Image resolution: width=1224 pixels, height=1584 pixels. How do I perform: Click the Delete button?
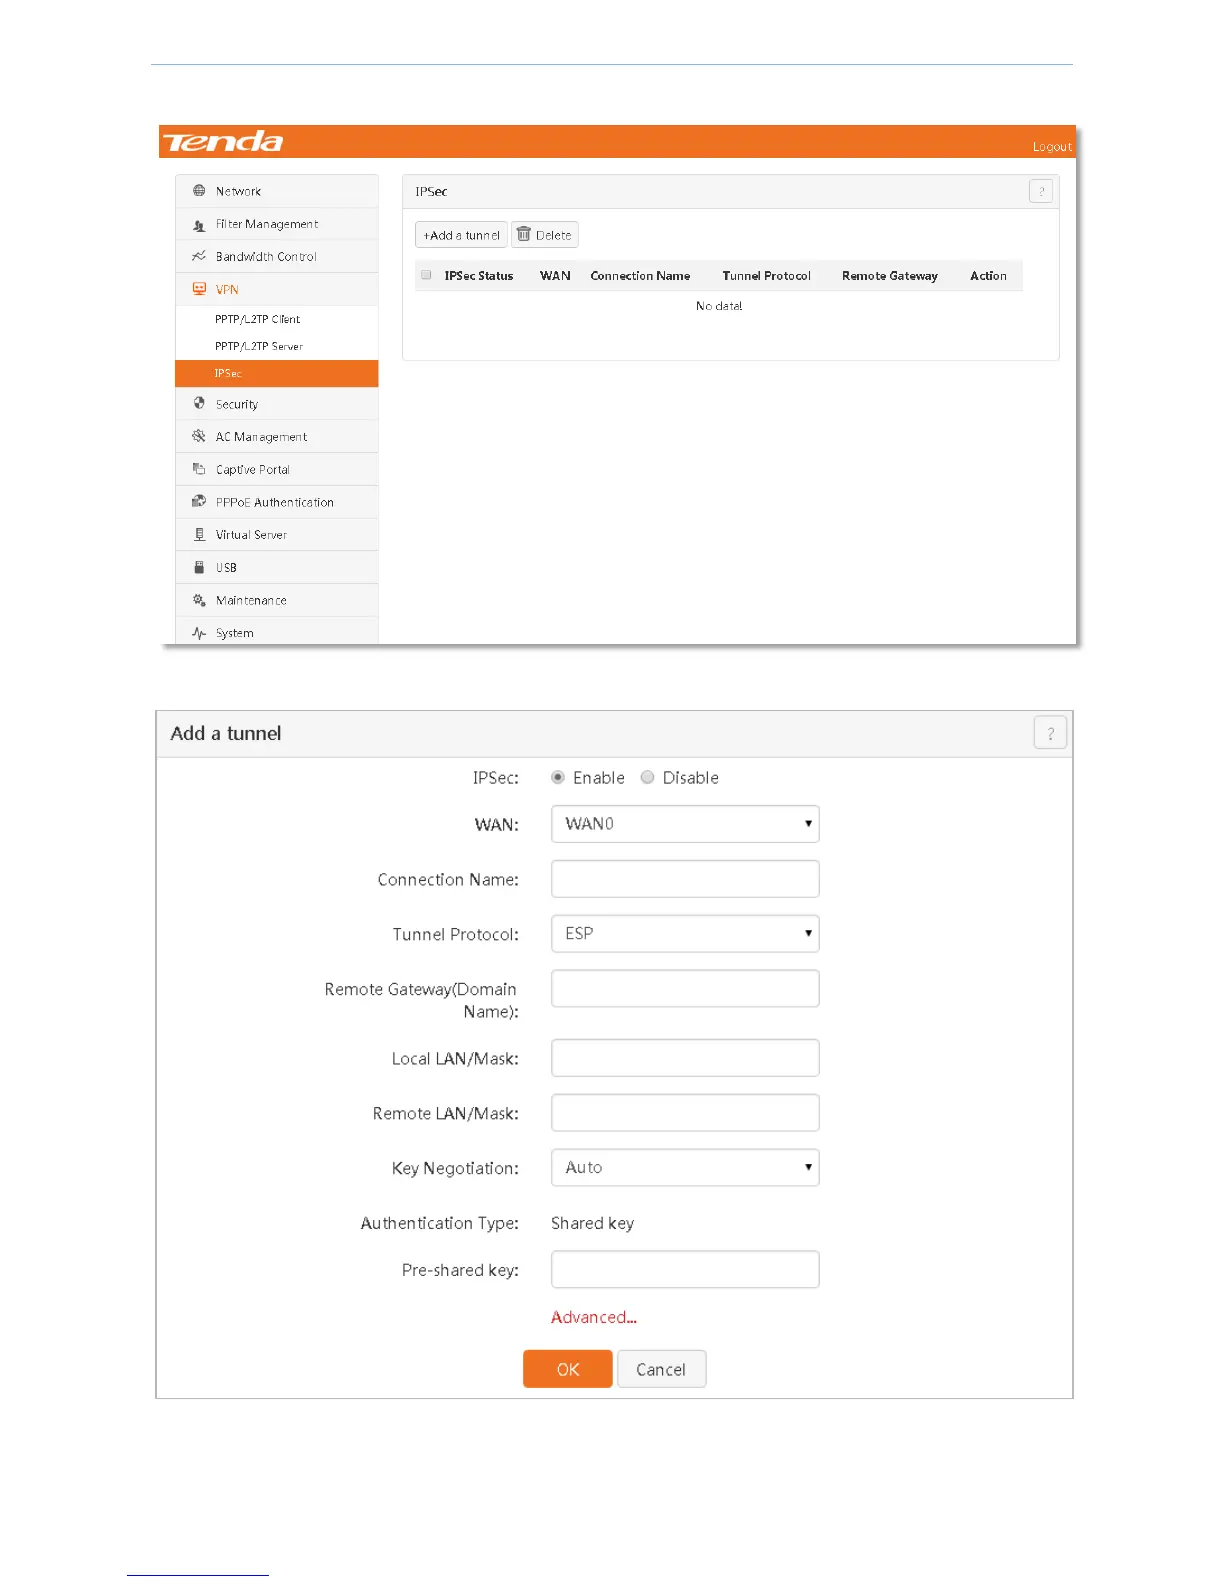[x=545, y=235]
